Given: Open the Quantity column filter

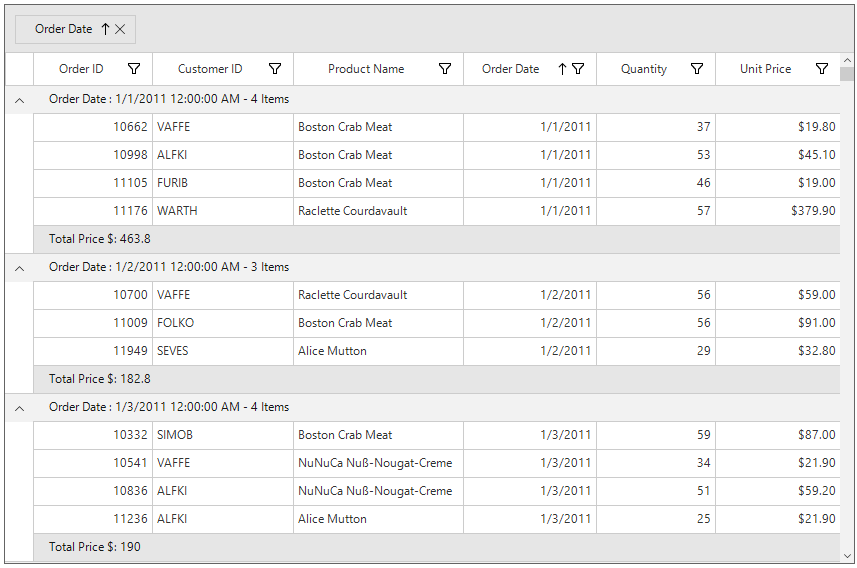Looking at the screenshot, I should [697, 69].
